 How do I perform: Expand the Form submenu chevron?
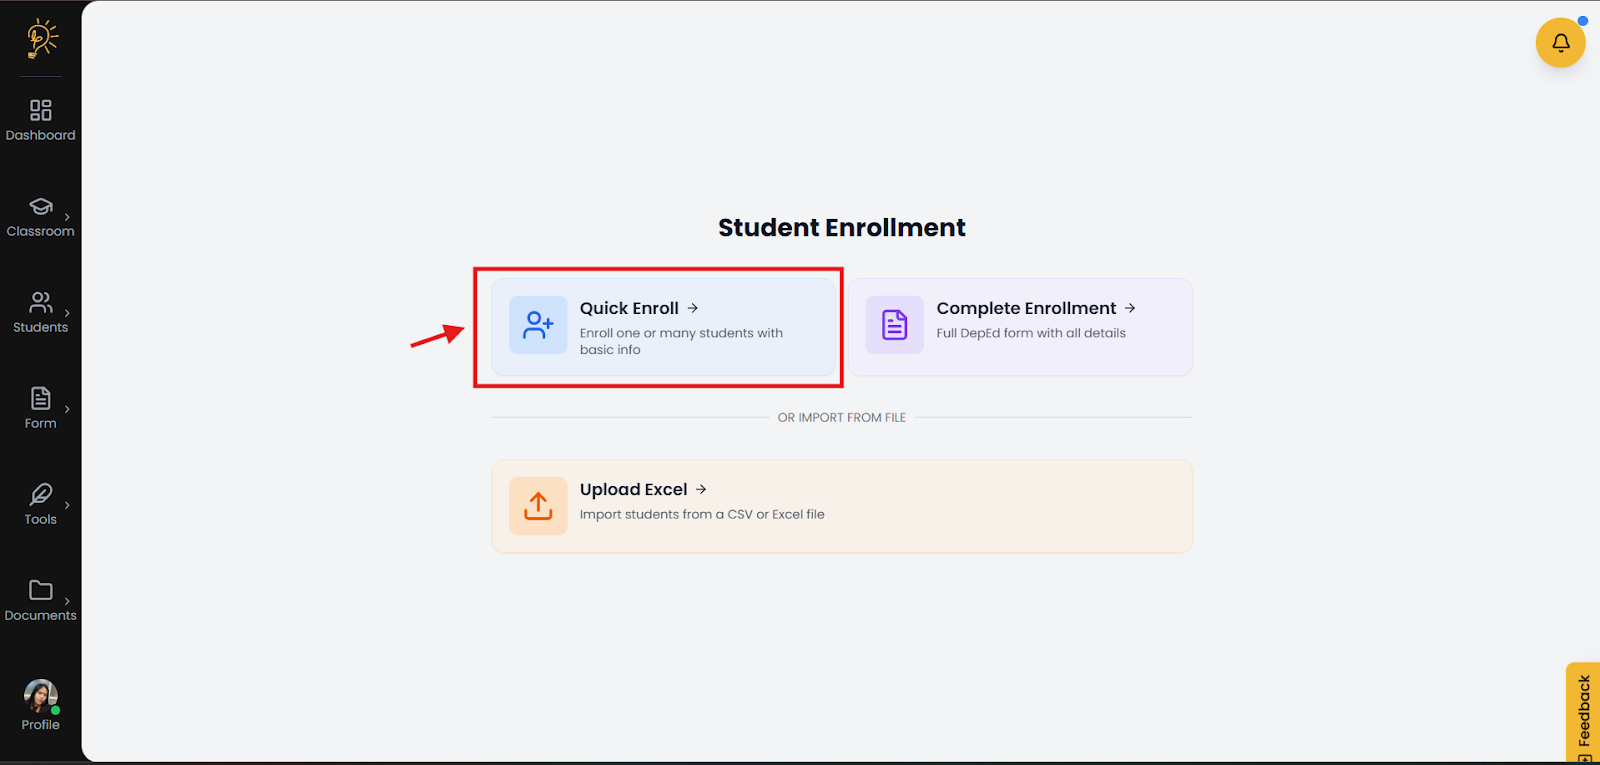pos(67,409)
